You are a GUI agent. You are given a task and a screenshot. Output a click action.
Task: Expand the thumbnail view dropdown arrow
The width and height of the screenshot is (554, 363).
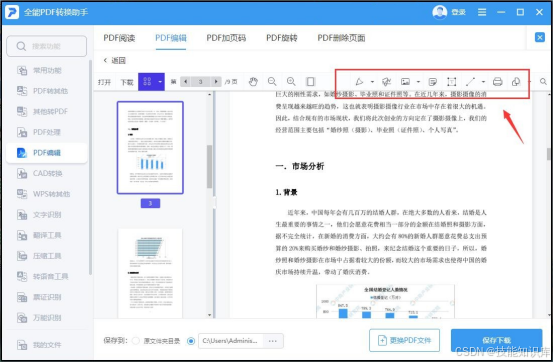click(160, 82)
